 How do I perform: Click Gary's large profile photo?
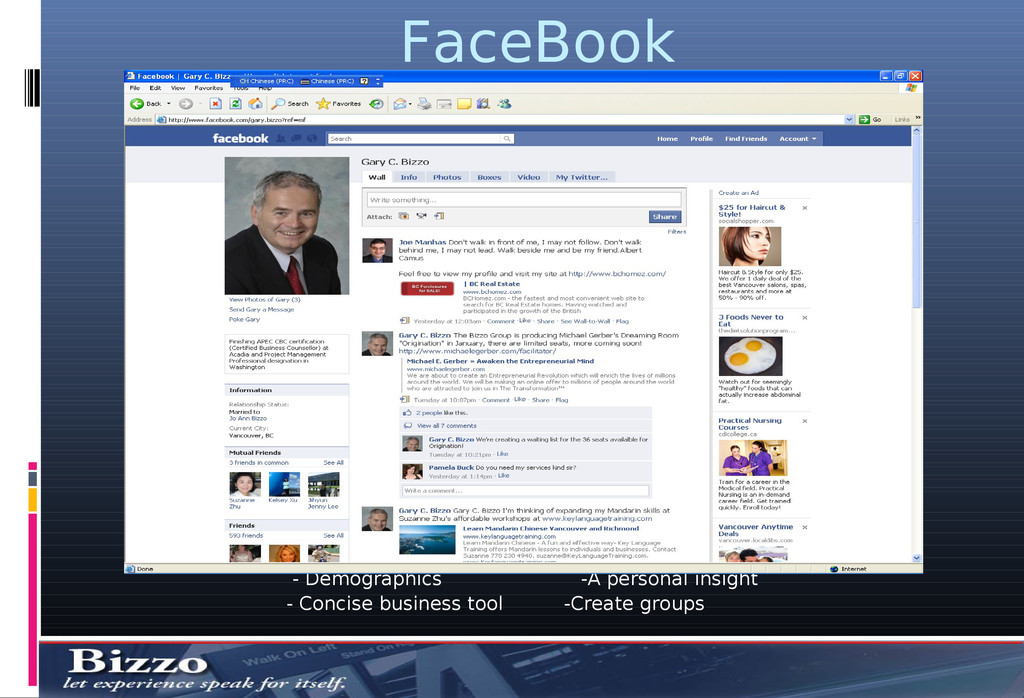[287, 226]
